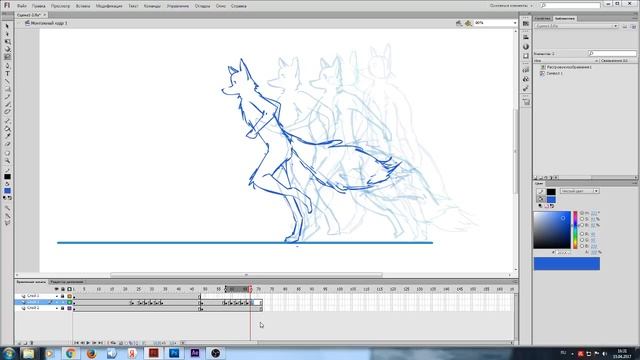The image size is (640, 360).
Task: Select the Pencil tool
Action: pos(7,97)
